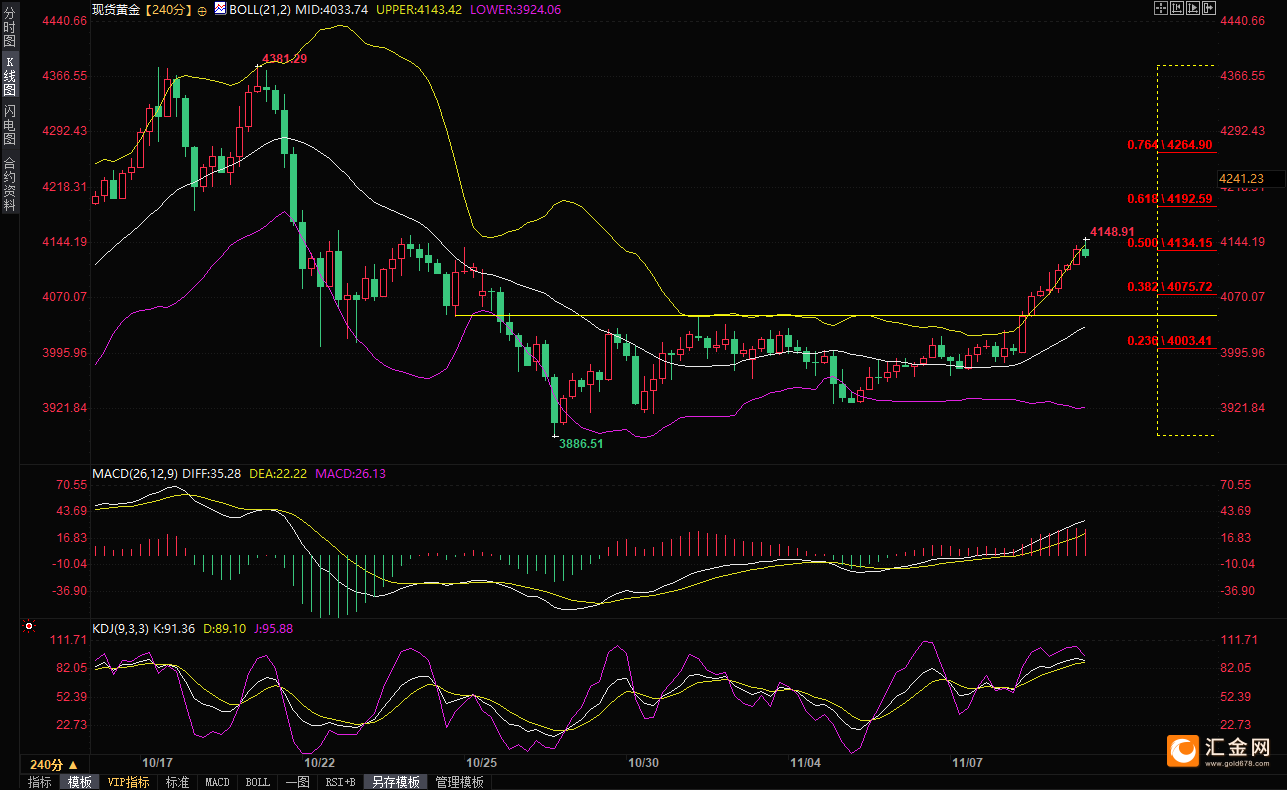
Task: Click the BOLL indicator chart icon
Action: (x=222, y=9)
